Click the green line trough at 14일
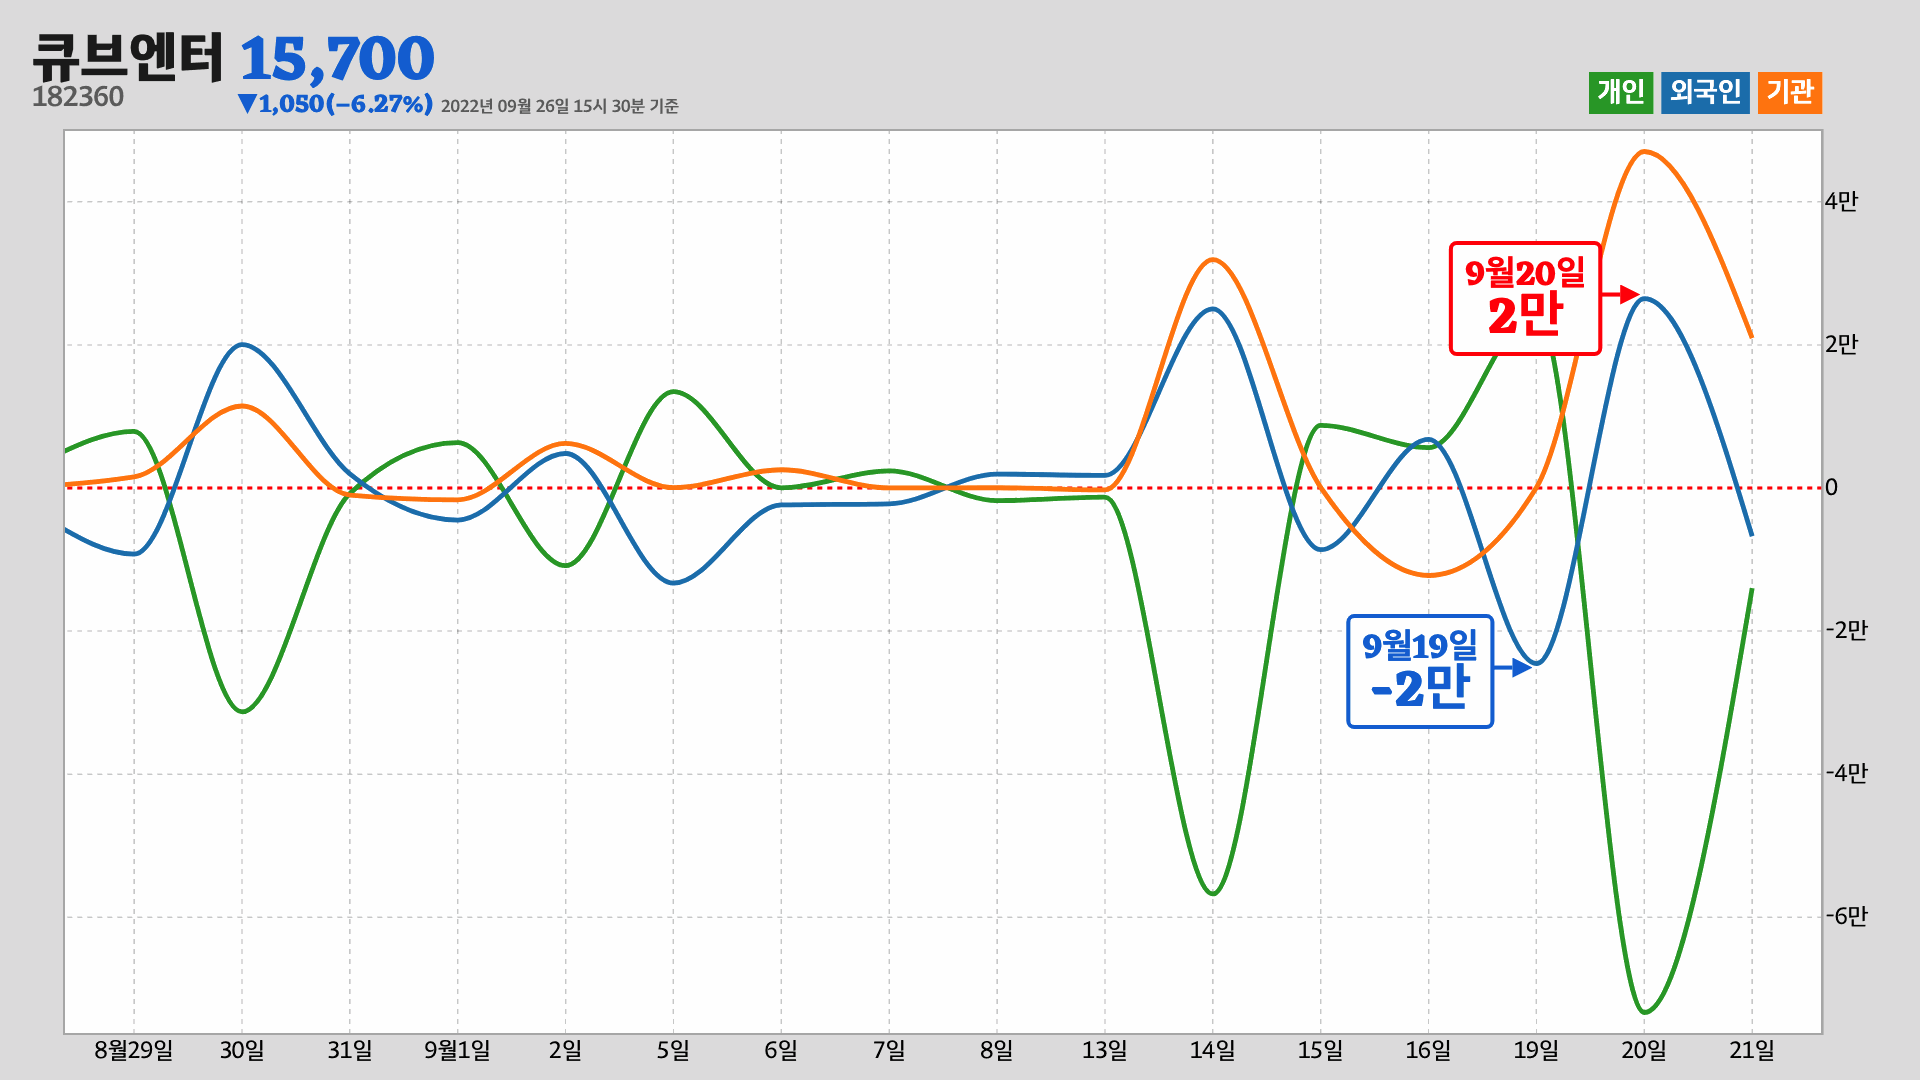The height and width of the screenshot is (1080, 1920). tap(1213, 893)
